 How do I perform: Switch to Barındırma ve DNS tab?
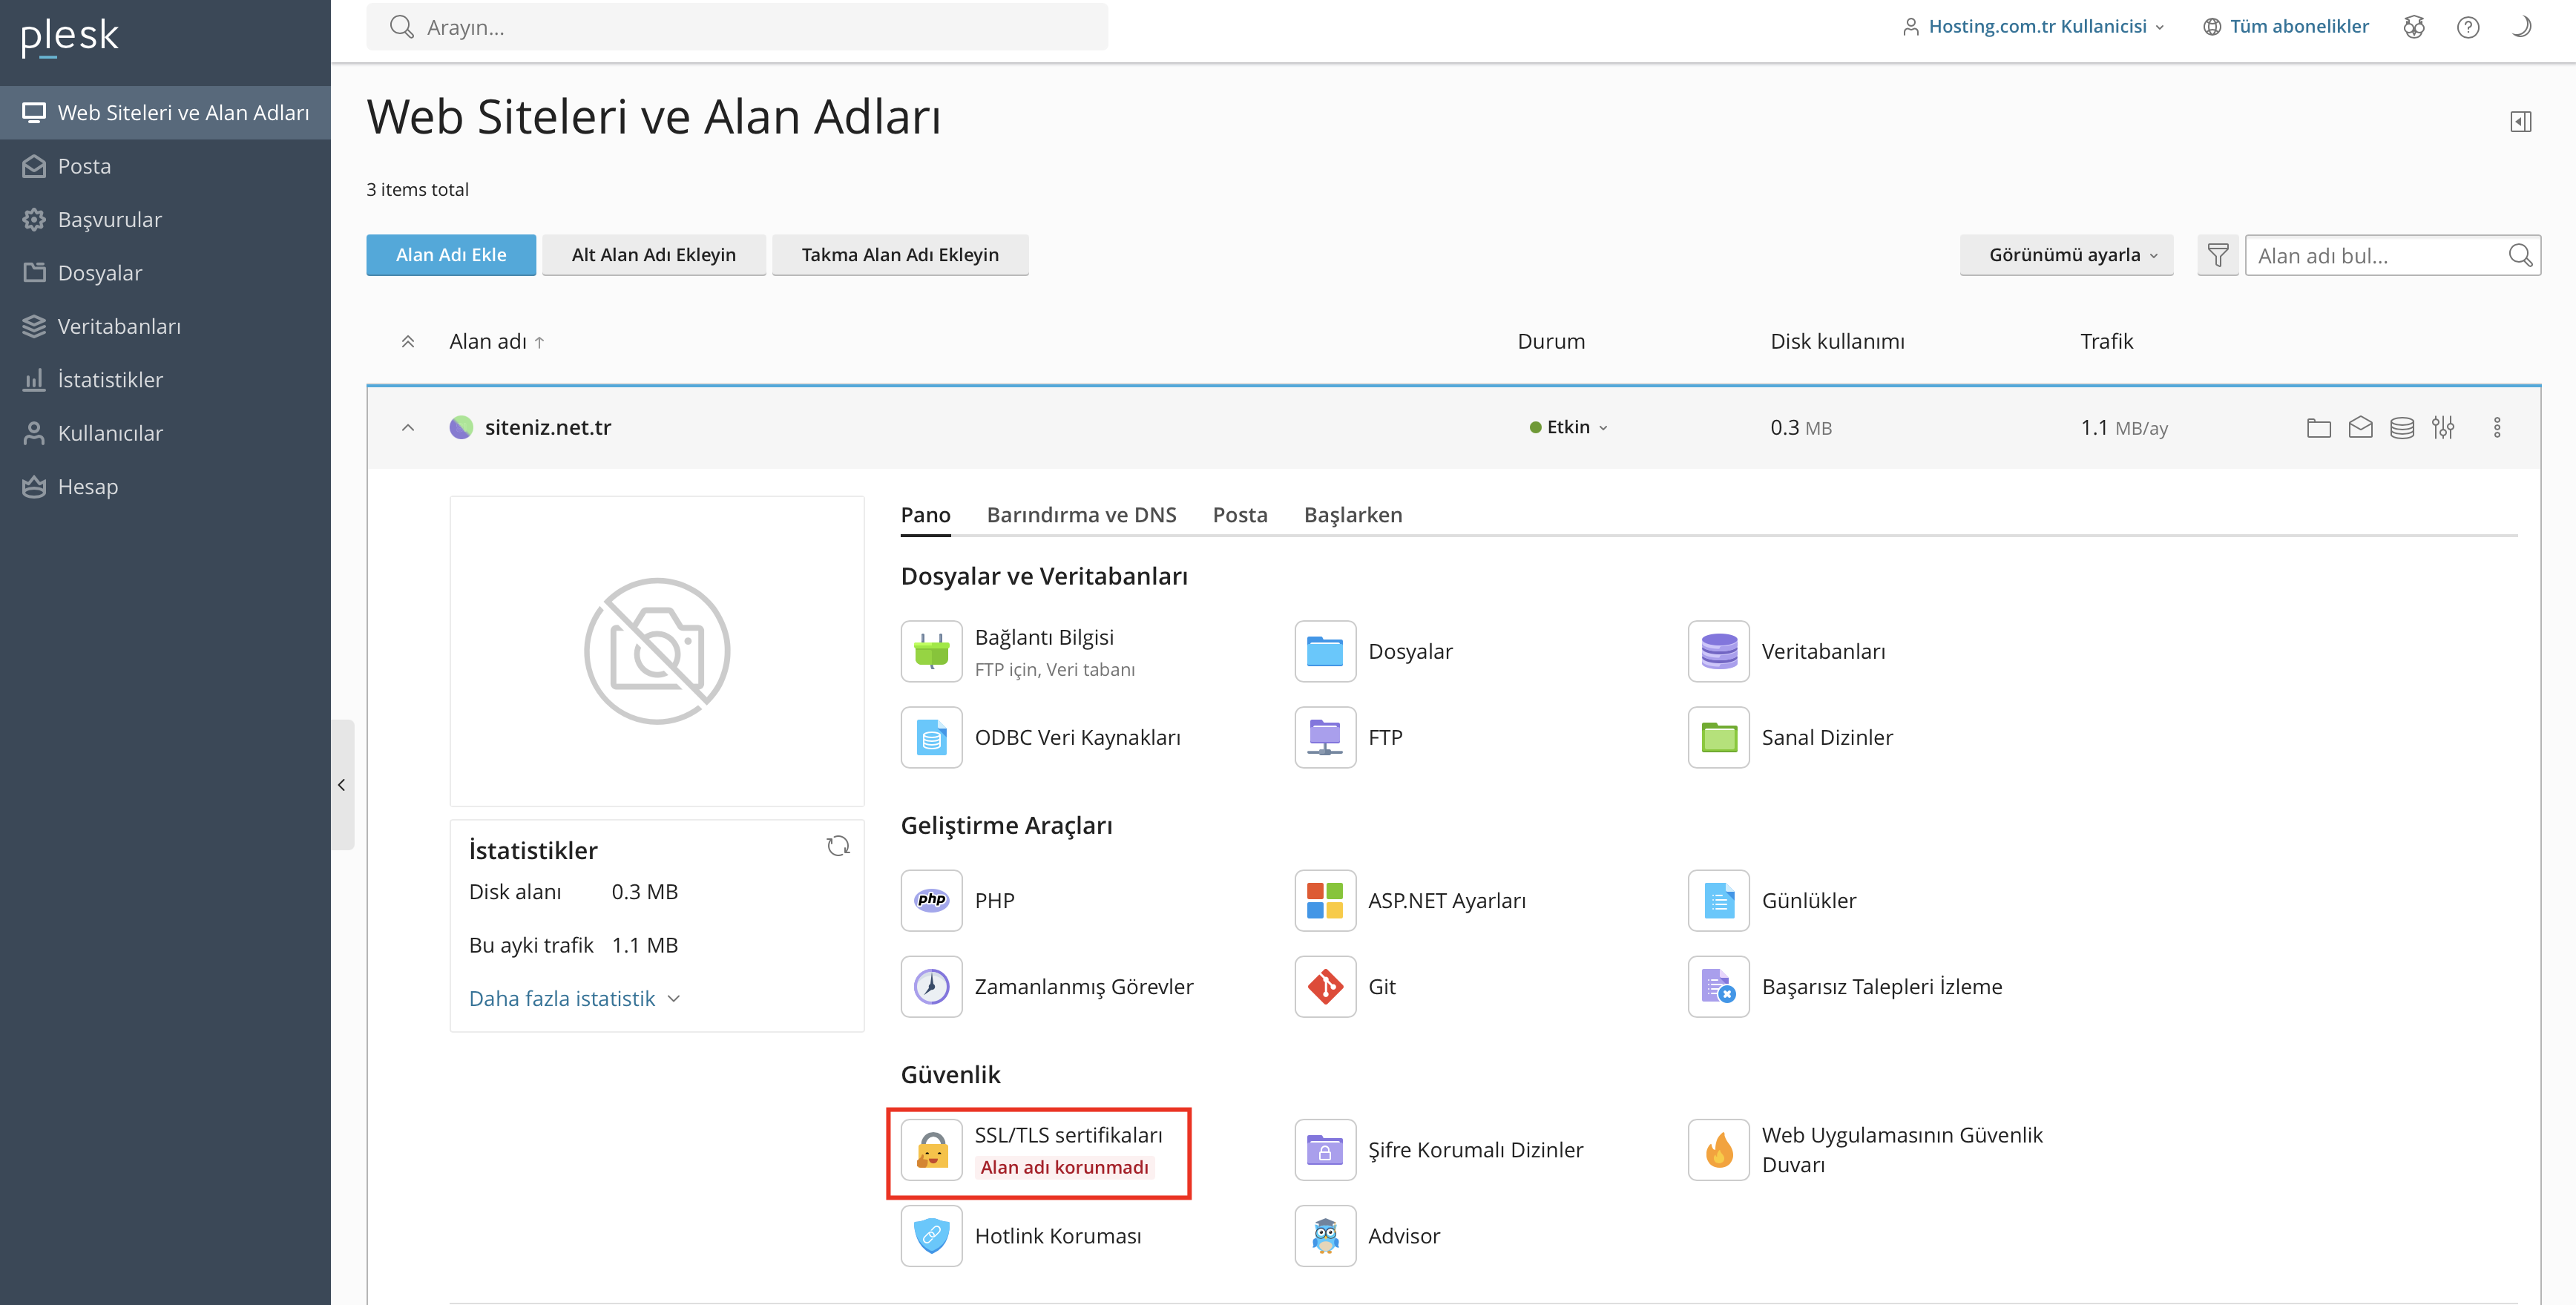click(1081, 515)
